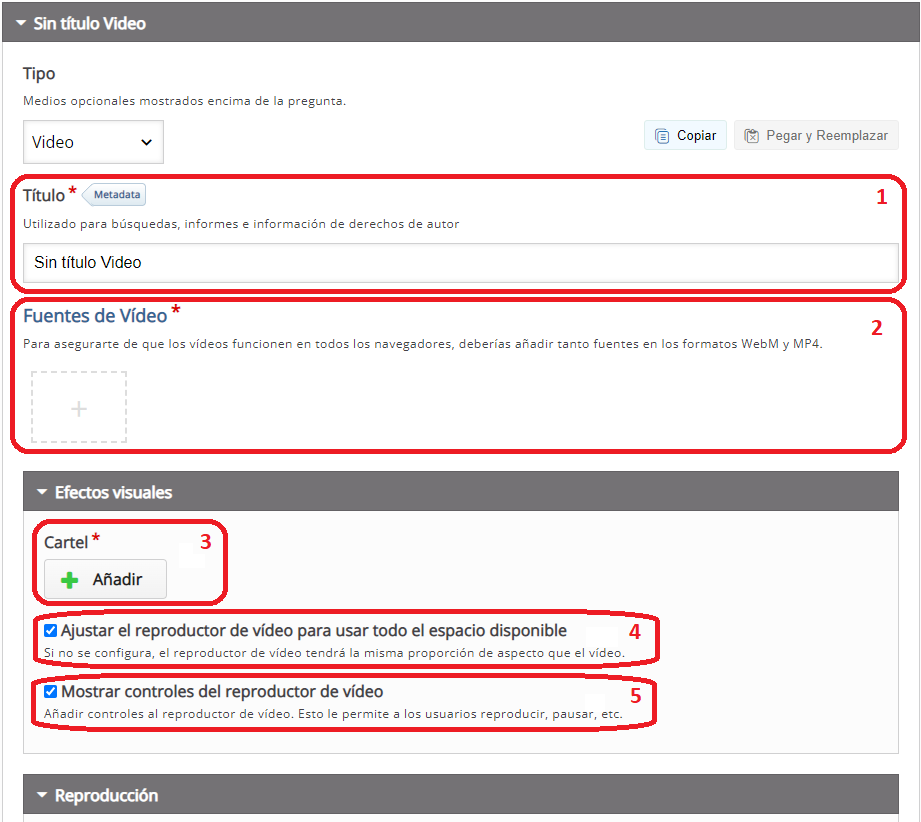Click the Reproducción header title
This screenshot has height=822, width=921.
(106, 796)
